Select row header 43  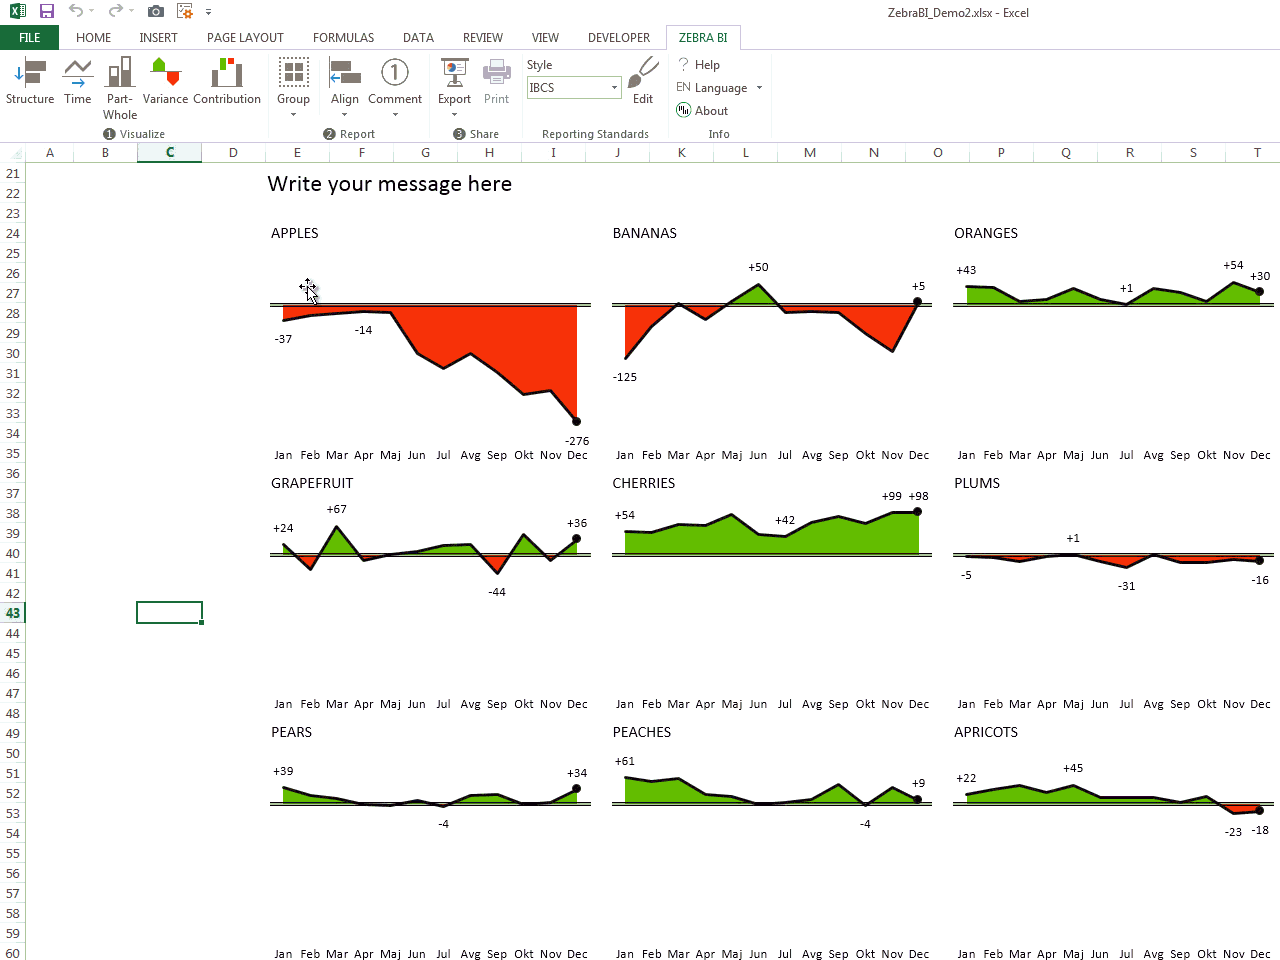click(12, 613)
